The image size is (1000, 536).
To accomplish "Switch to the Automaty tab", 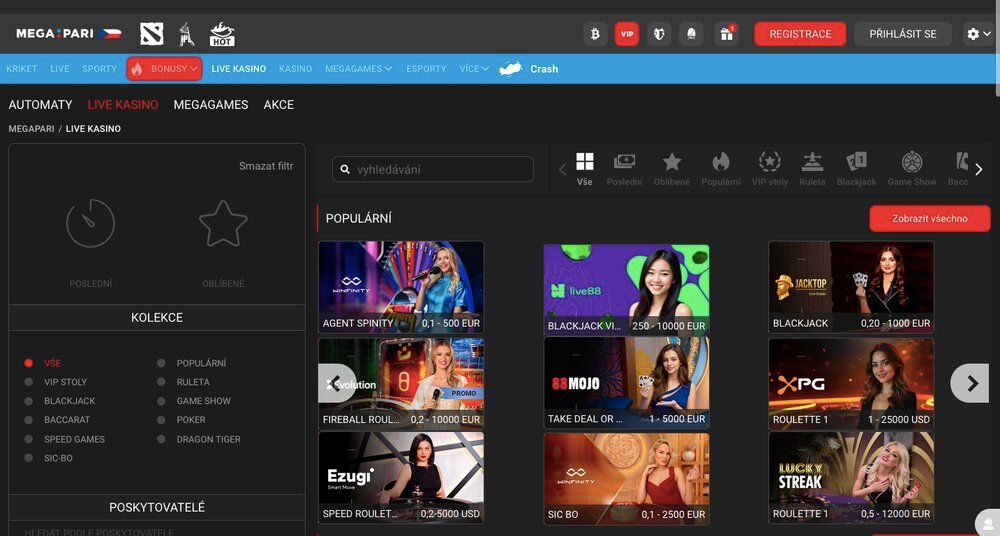I will click(40, 105).
